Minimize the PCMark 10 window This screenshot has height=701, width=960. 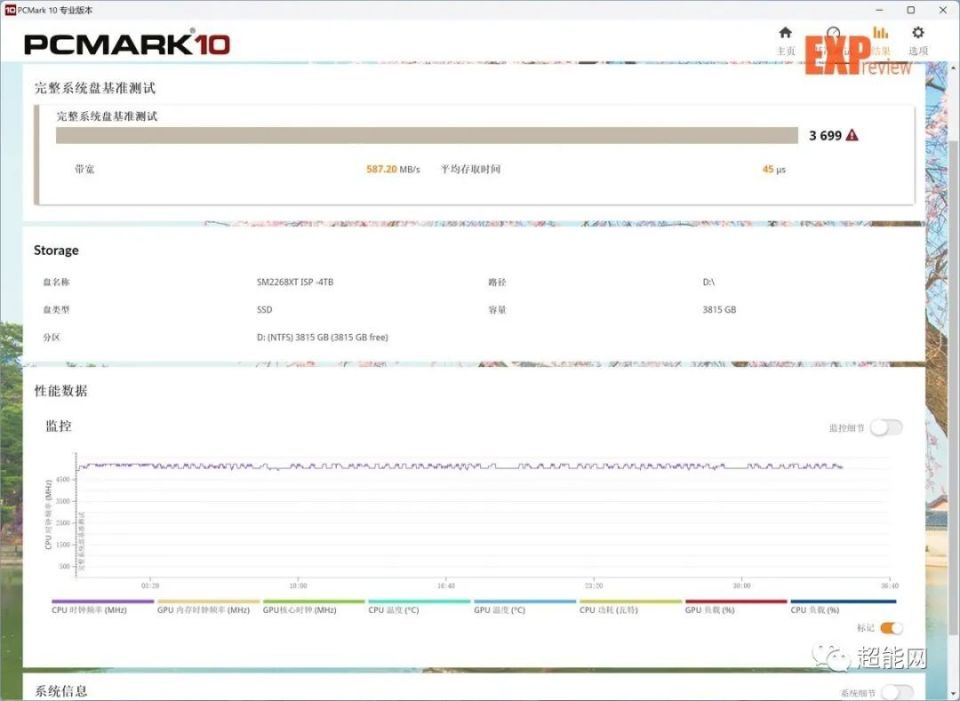click(880, 10)
